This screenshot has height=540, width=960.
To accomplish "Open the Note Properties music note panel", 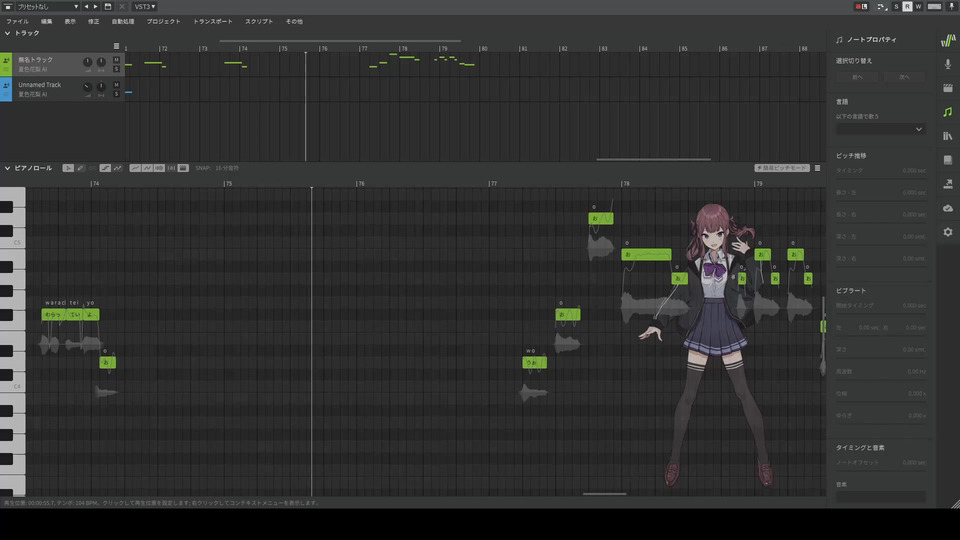I will coord(948,112).
